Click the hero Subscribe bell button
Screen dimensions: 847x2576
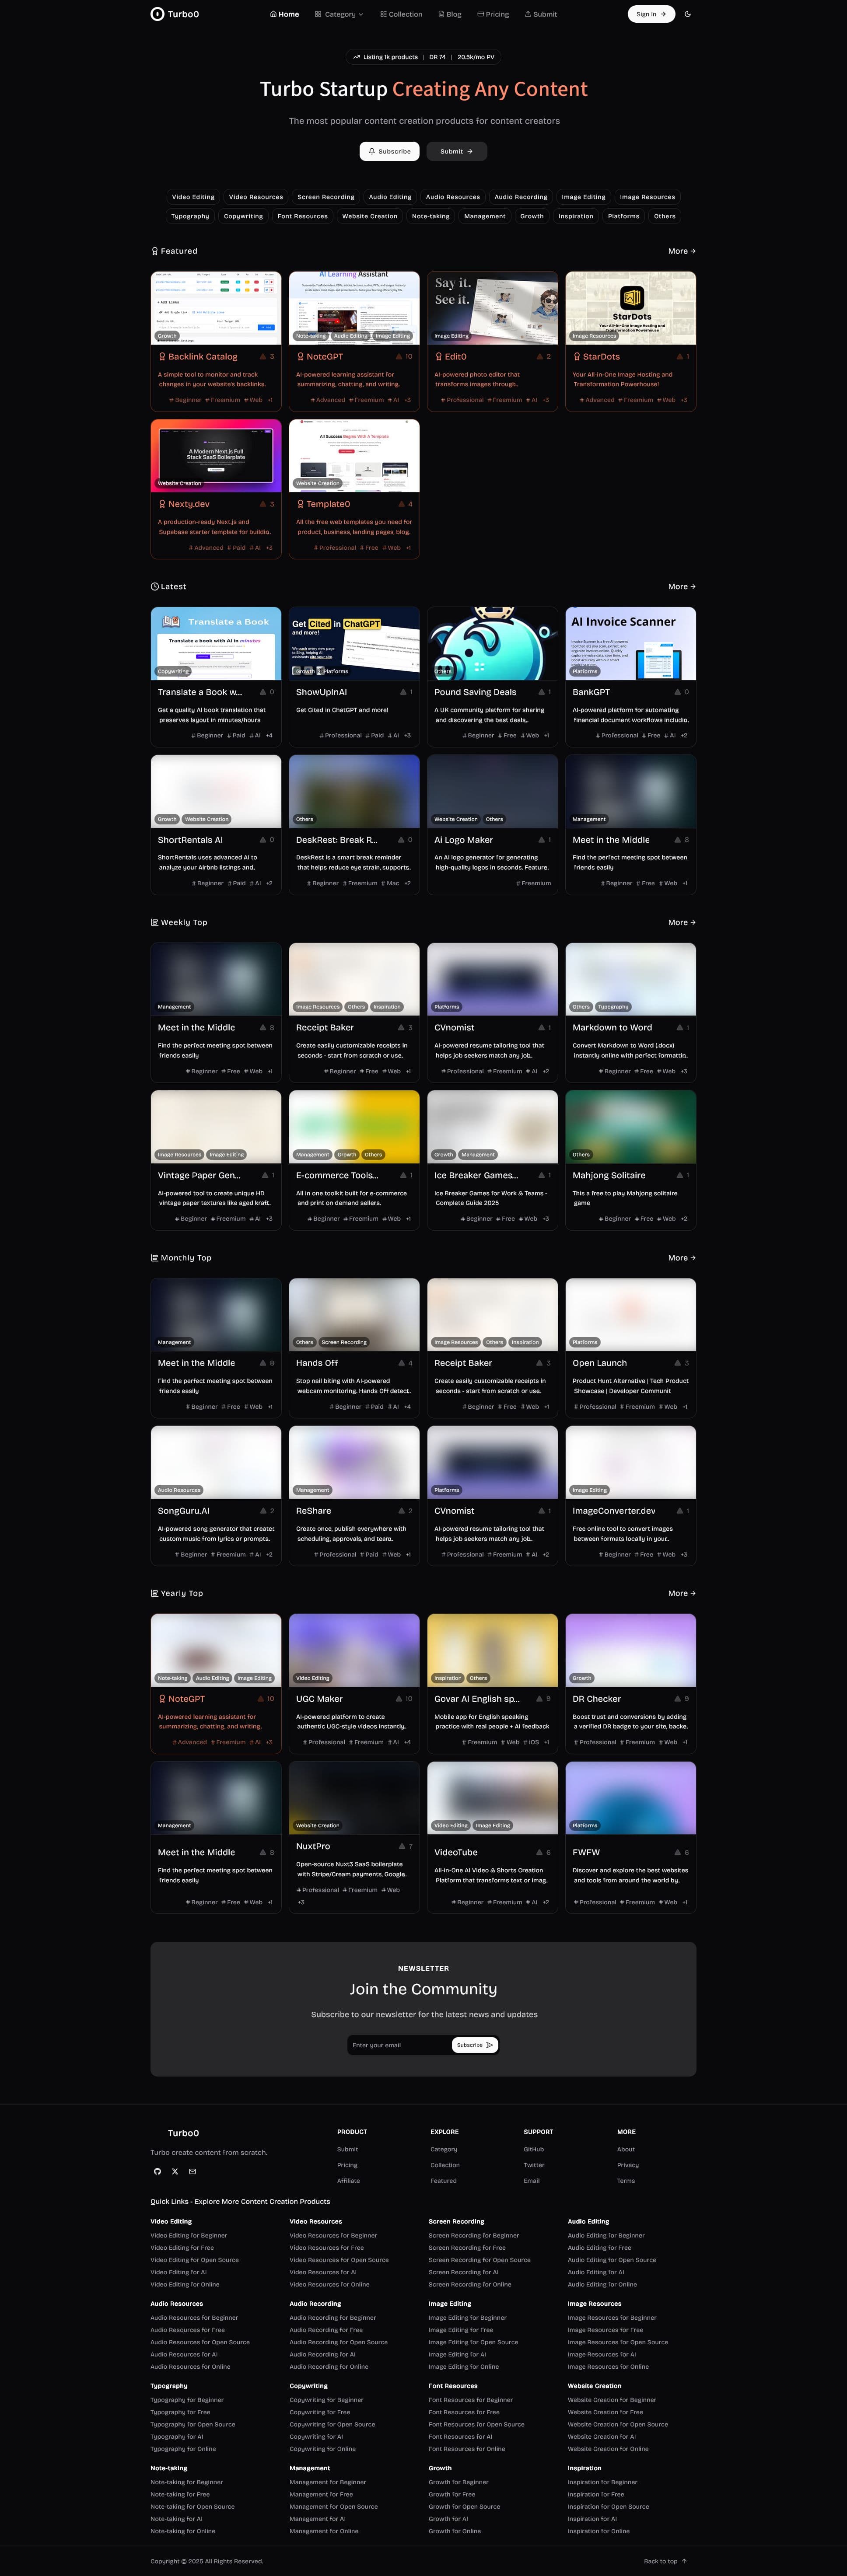coord(389,151)
